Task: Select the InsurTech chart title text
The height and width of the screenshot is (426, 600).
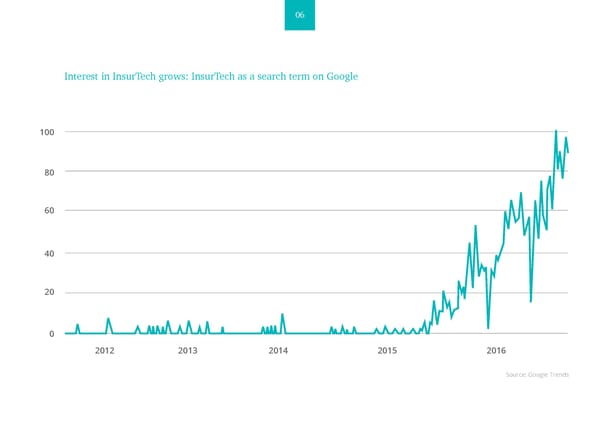Action: [x=210, y=76]
